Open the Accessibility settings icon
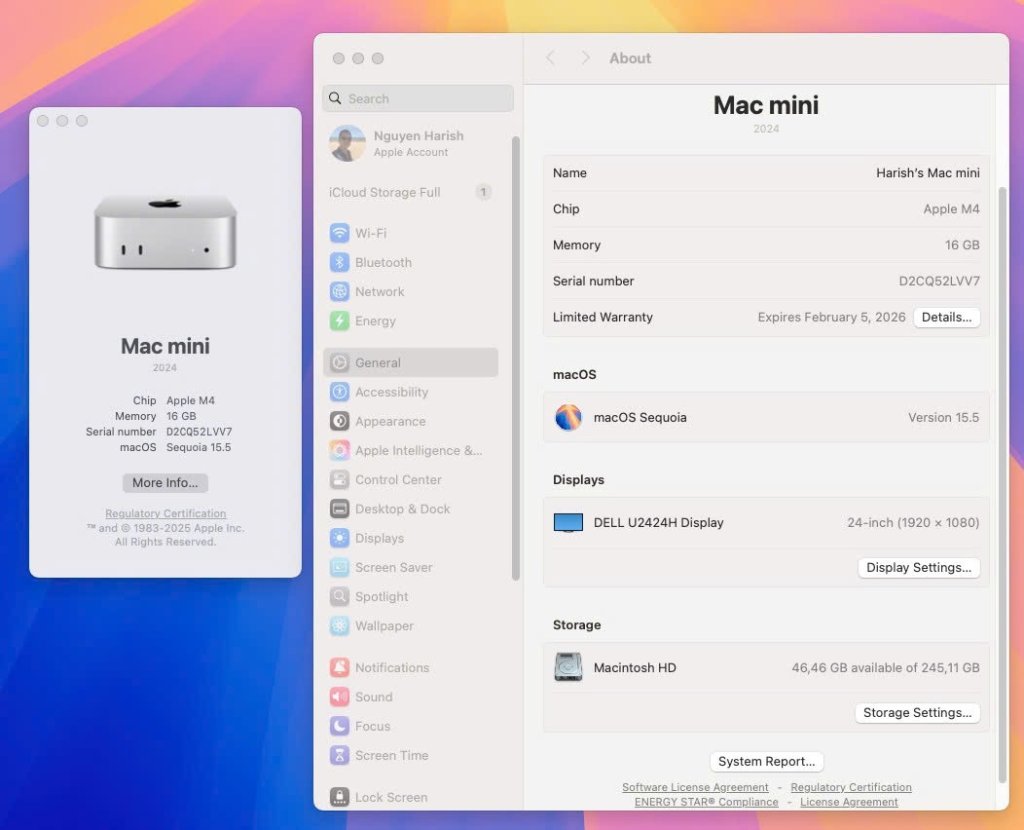Screen dimensions: 1024x830 (x=340, y=392)
